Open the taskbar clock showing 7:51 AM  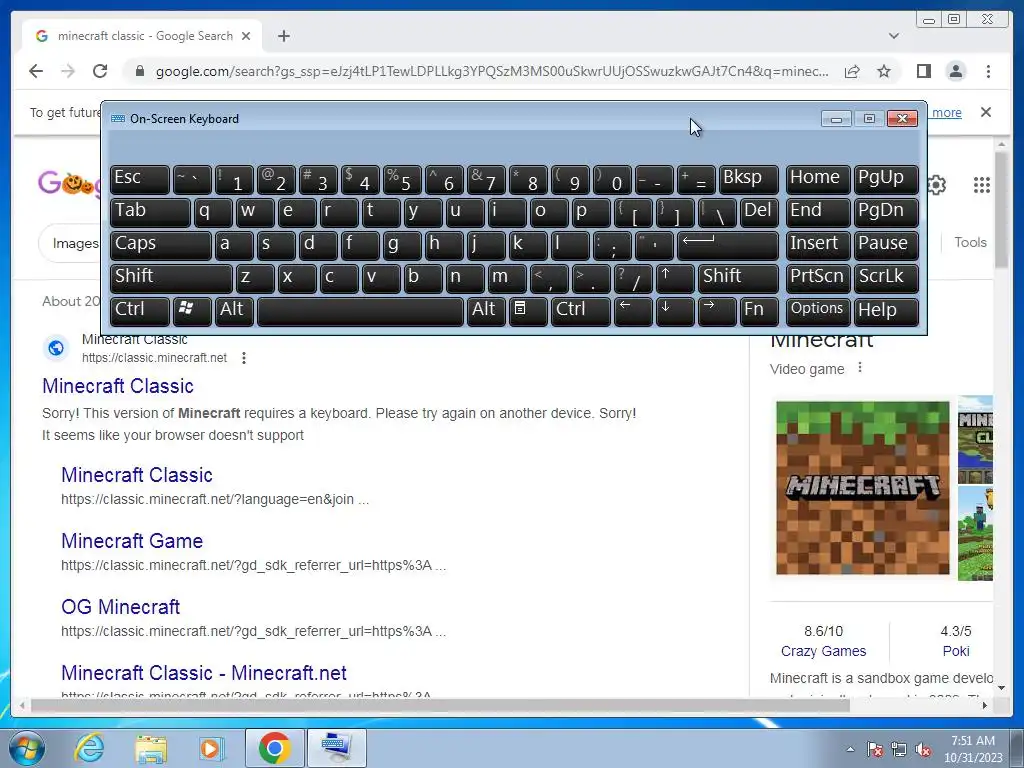coord(973,749)
